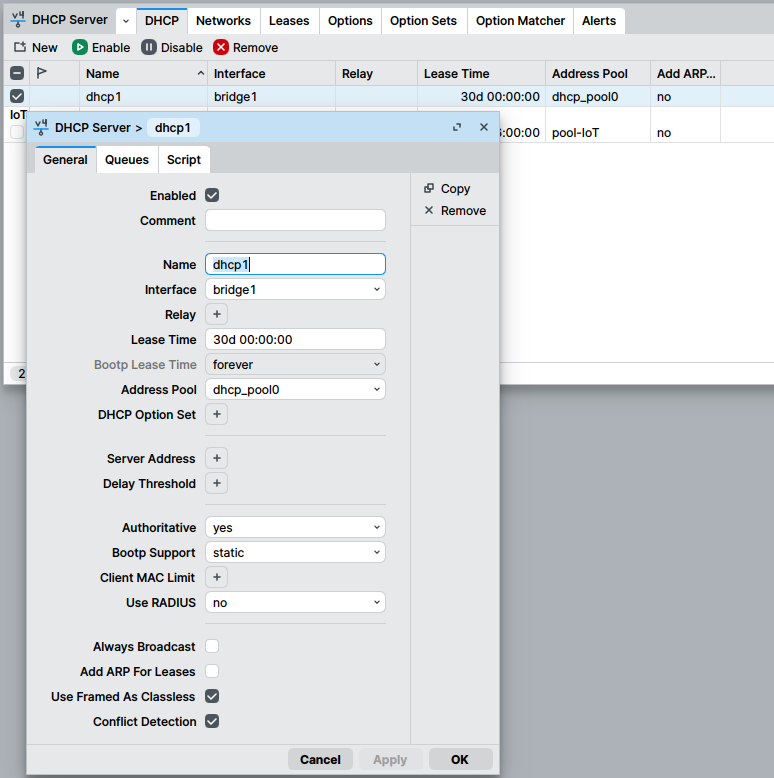774x778 pixels.
Task: Uncheck Conflict Detection checkbox
Action: [212, 721]
